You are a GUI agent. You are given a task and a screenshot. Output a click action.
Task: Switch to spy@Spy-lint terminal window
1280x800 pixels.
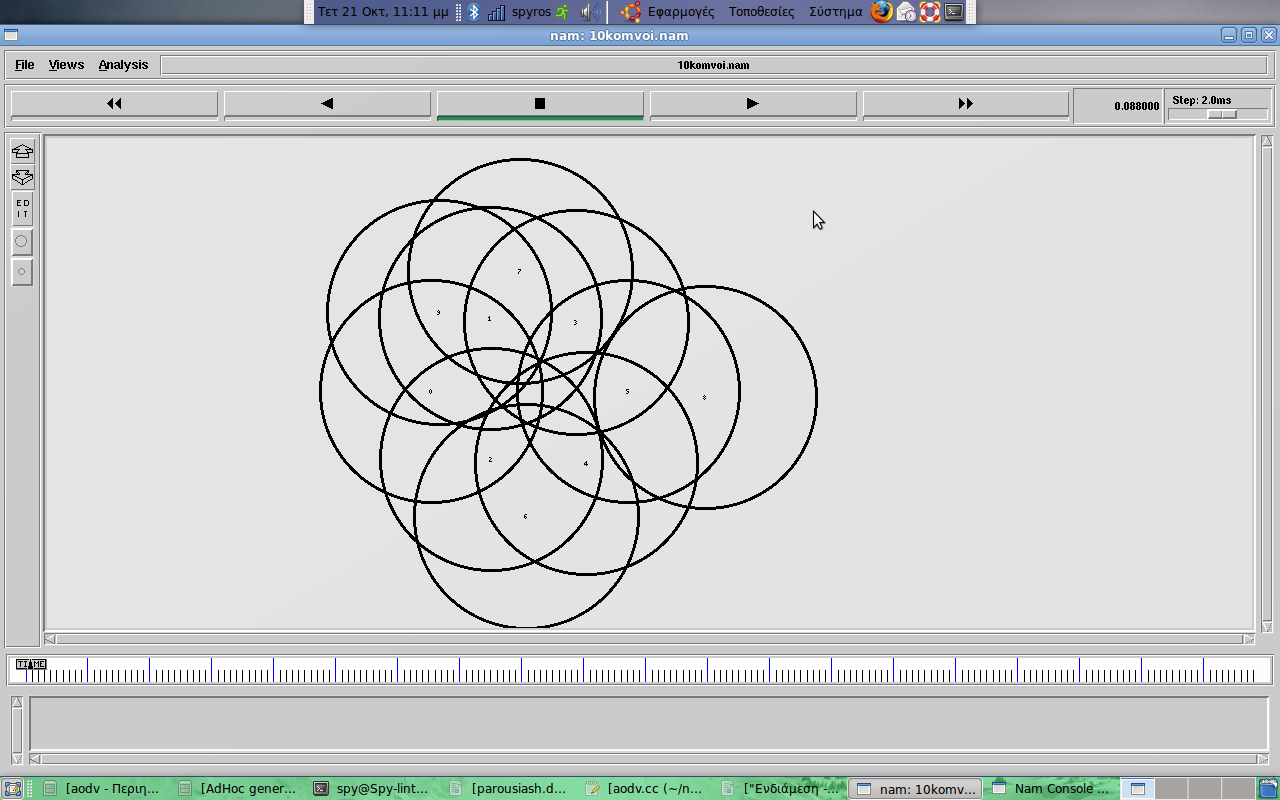tap(373, 788)
